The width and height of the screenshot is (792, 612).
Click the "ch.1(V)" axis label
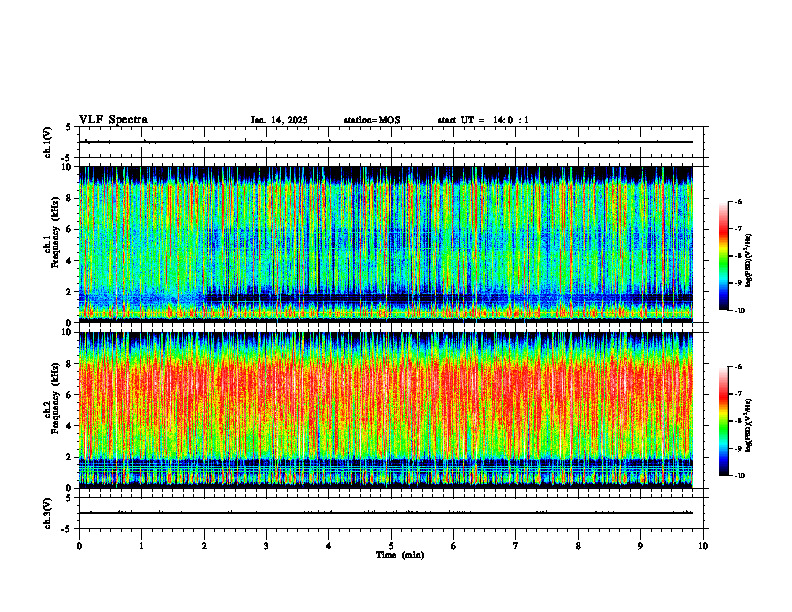tap(47, 142)
